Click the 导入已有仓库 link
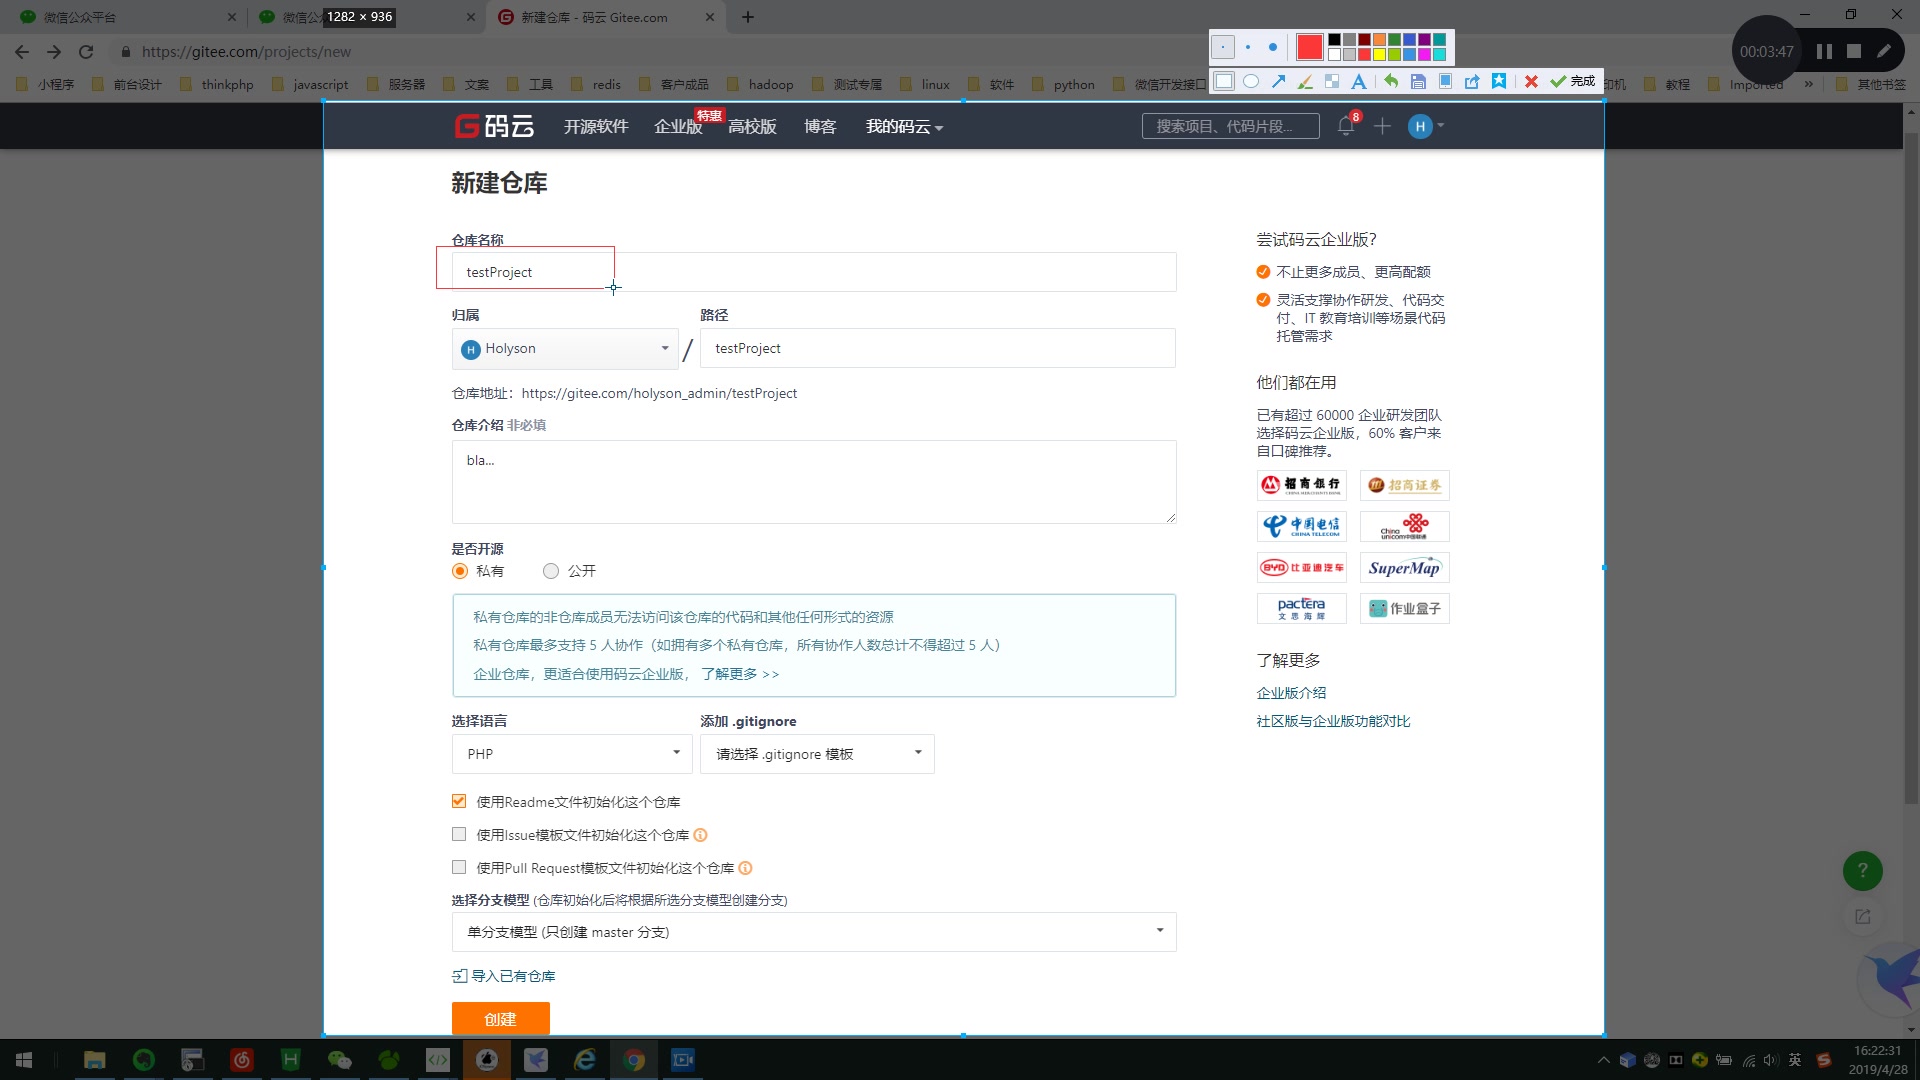This screenshot has height=1080, width=1920. pos(504,976)
